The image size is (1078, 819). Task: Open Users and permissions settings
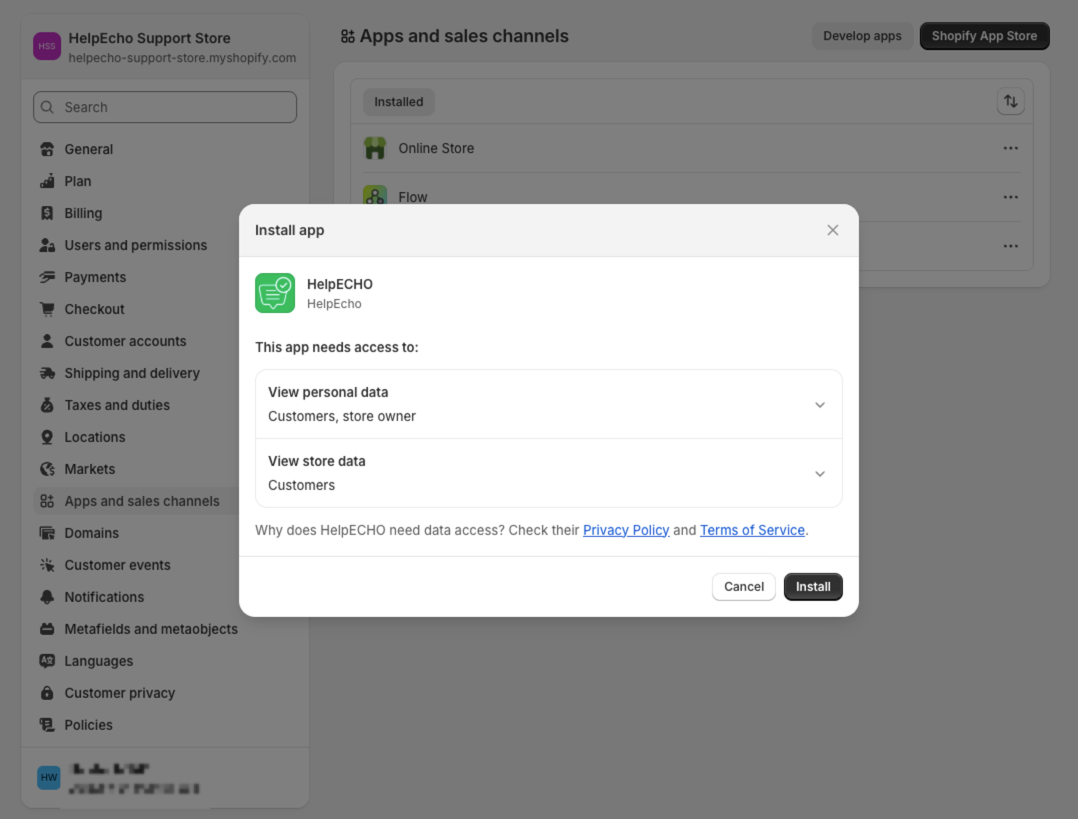coord(135,245)
